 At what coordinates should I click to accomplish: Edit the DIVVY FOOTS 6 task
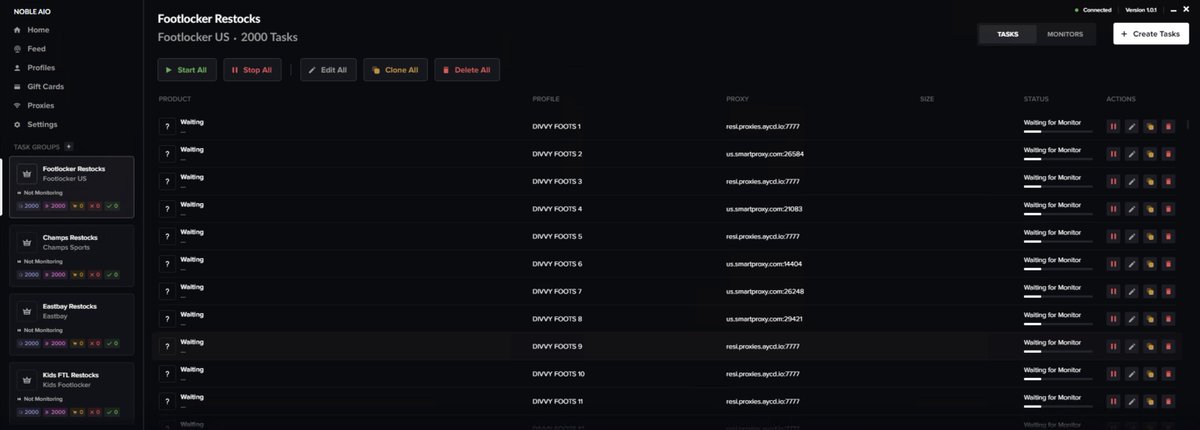point(1131,264)
